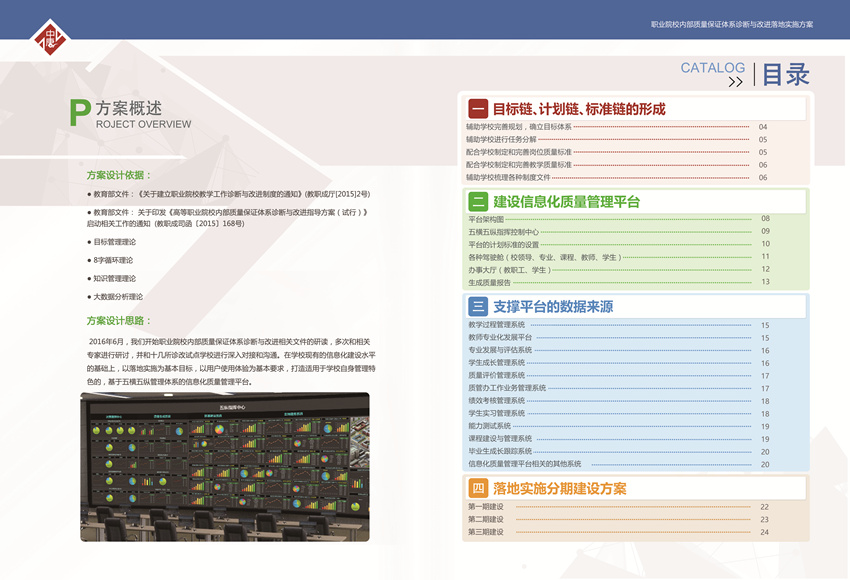
Task: Click the orange 四 section number icon
Action: click(x=478, y=488)
